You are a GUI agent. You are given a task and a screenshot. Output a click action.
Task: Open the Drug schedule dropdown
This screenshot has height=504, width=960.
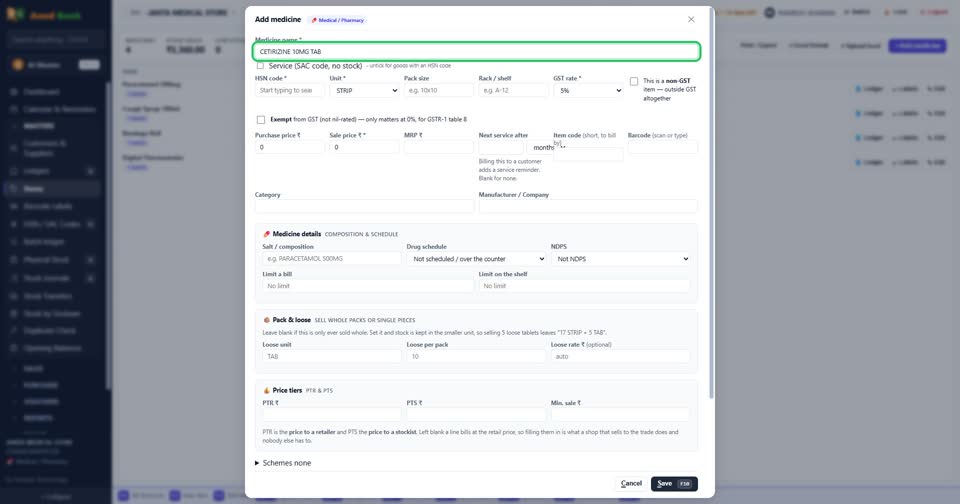[x=476, y=259]
